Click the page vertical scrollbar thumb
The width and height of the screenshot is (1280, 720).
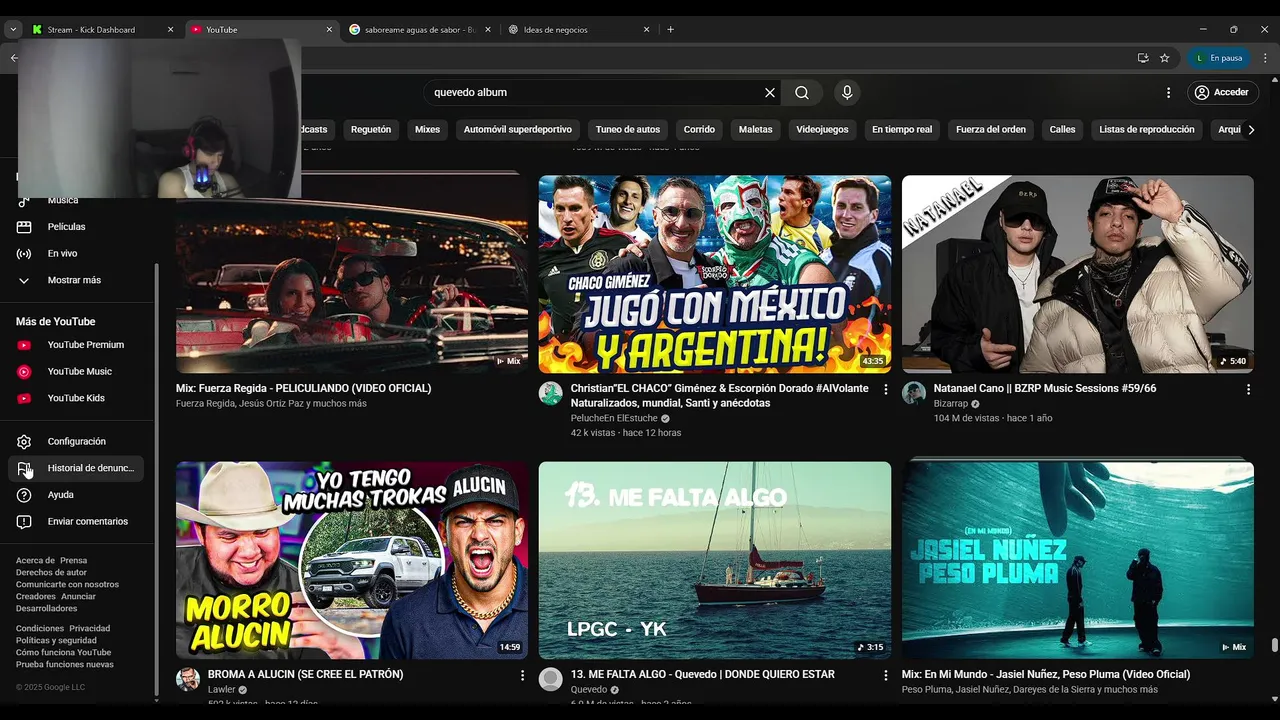pyautogui.click(x=1274, y=645)
